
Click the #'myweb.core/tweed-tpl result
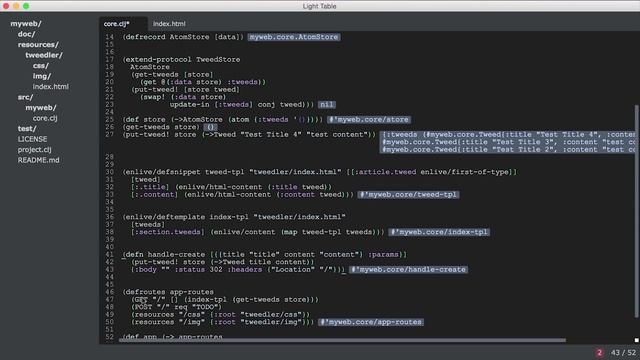coord(408,195)
